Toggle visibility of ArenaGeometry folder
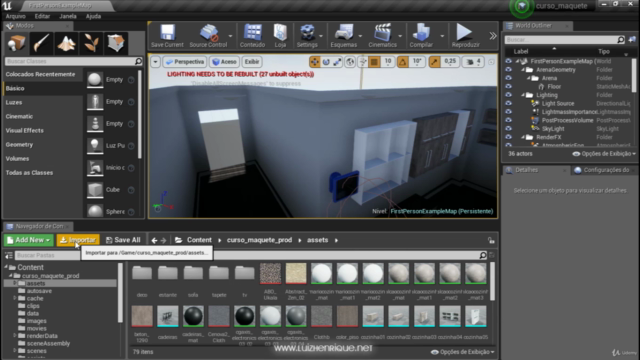This screenshot has width=640, height=360. tap(509, 70)
